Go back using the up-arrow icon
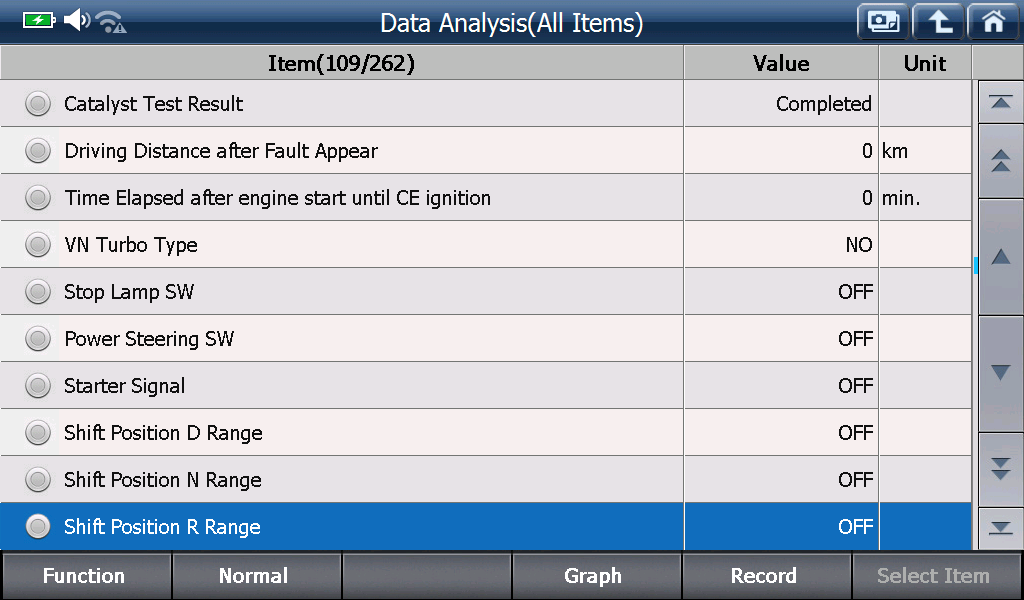 coord(938,22)
